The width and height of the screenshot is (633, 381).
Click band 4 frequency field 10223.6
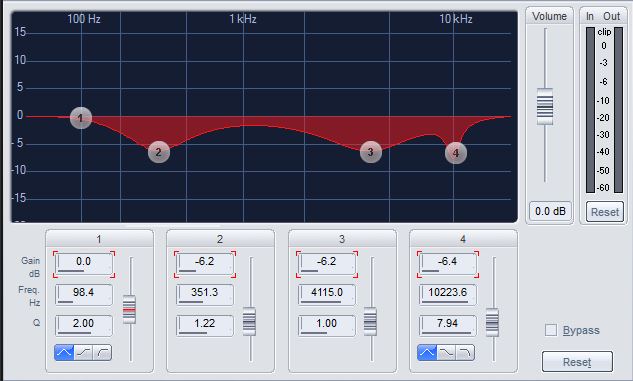click(448, 295)
